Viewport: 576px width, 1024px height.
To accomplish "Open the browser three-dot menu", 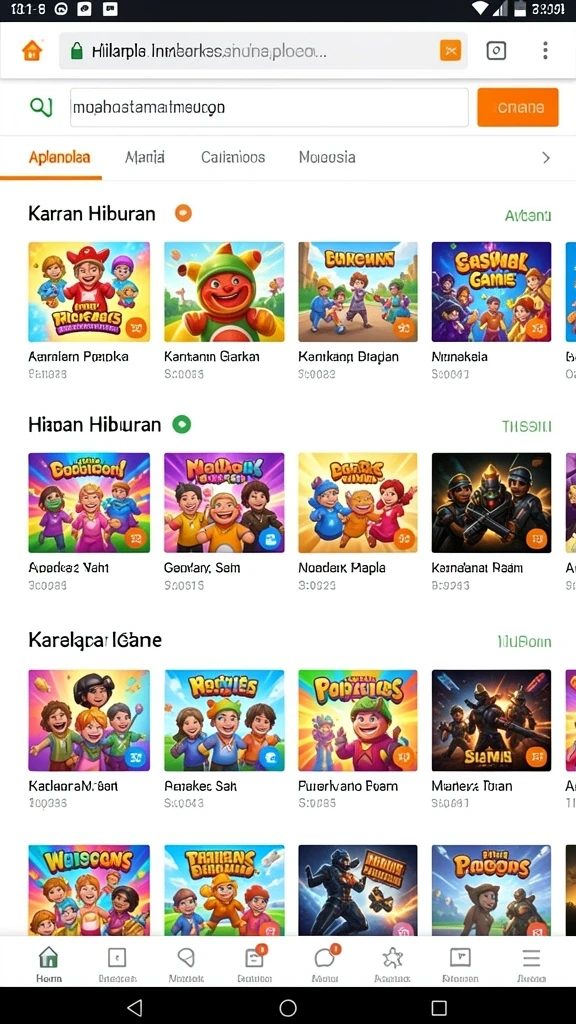I will click(545, 50).
